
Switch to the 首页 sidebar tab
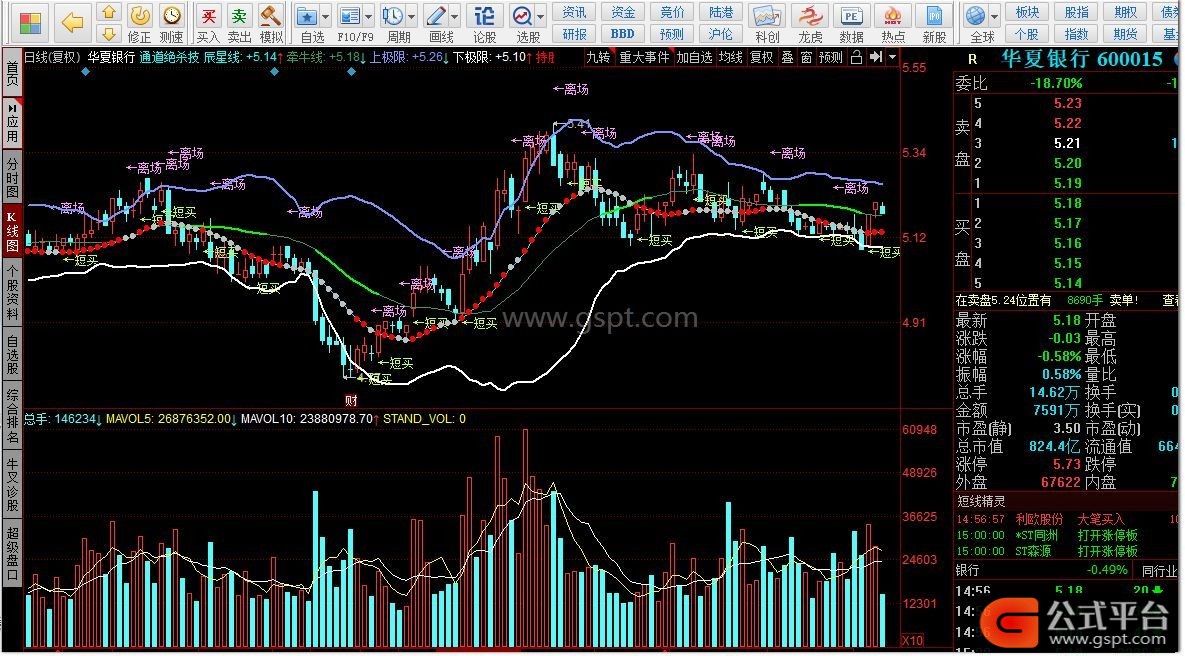coord(12,73)
